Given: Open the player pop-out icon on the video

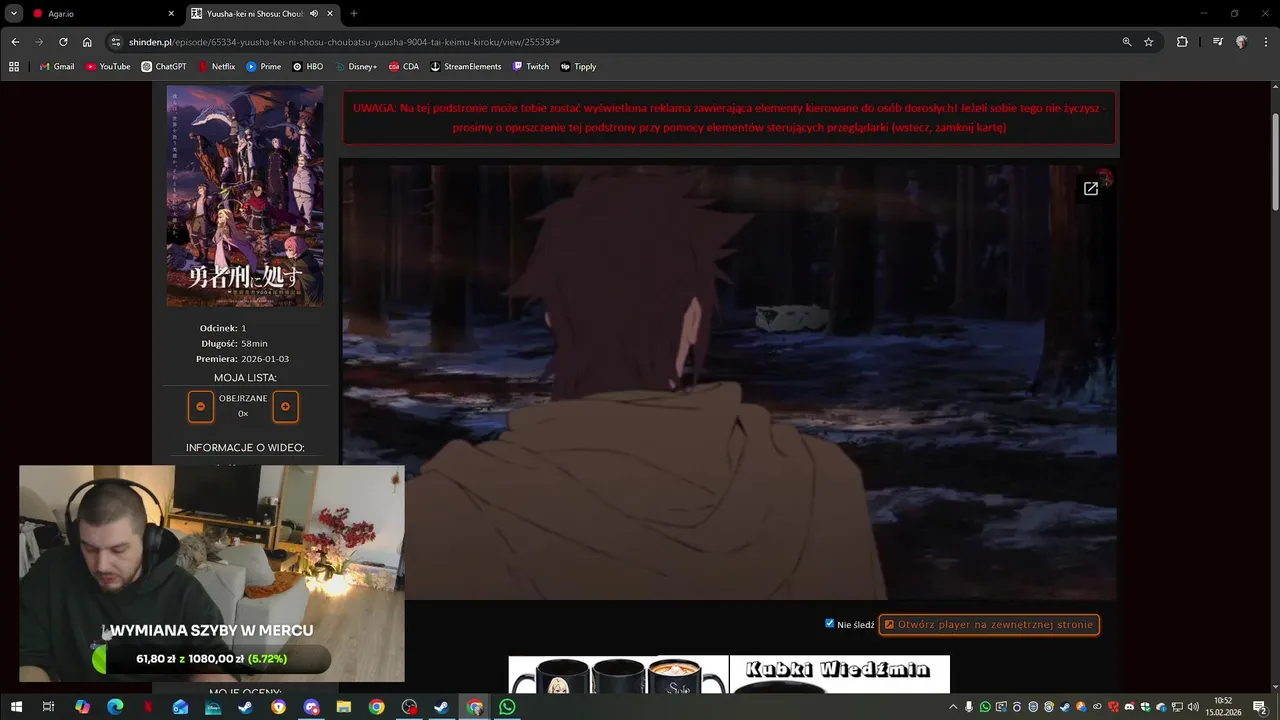Looking at the screenshot, I should point(1091,188).
